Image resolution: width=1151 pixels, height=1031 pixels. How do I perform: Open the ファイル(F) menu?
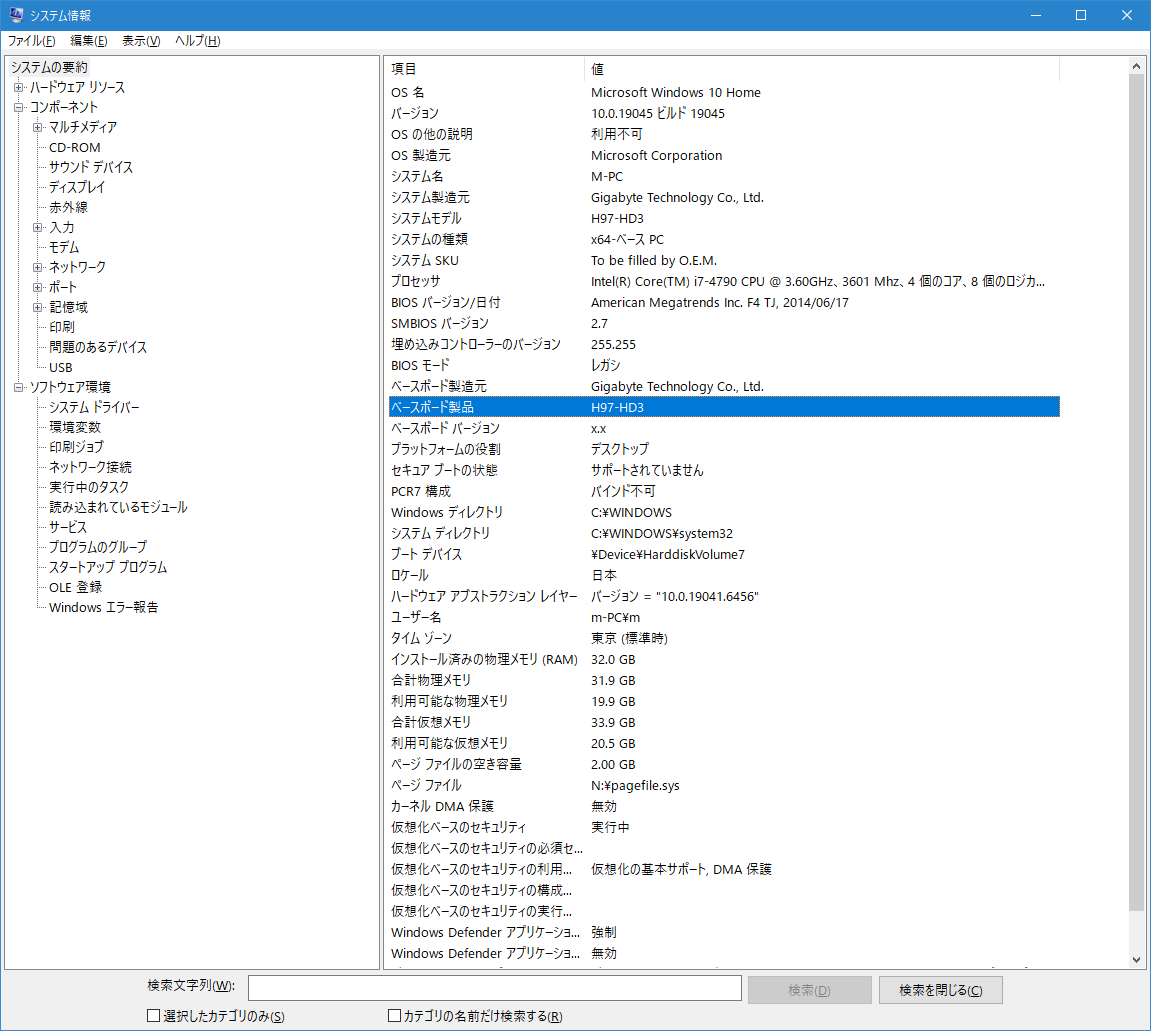pos(31,41)
